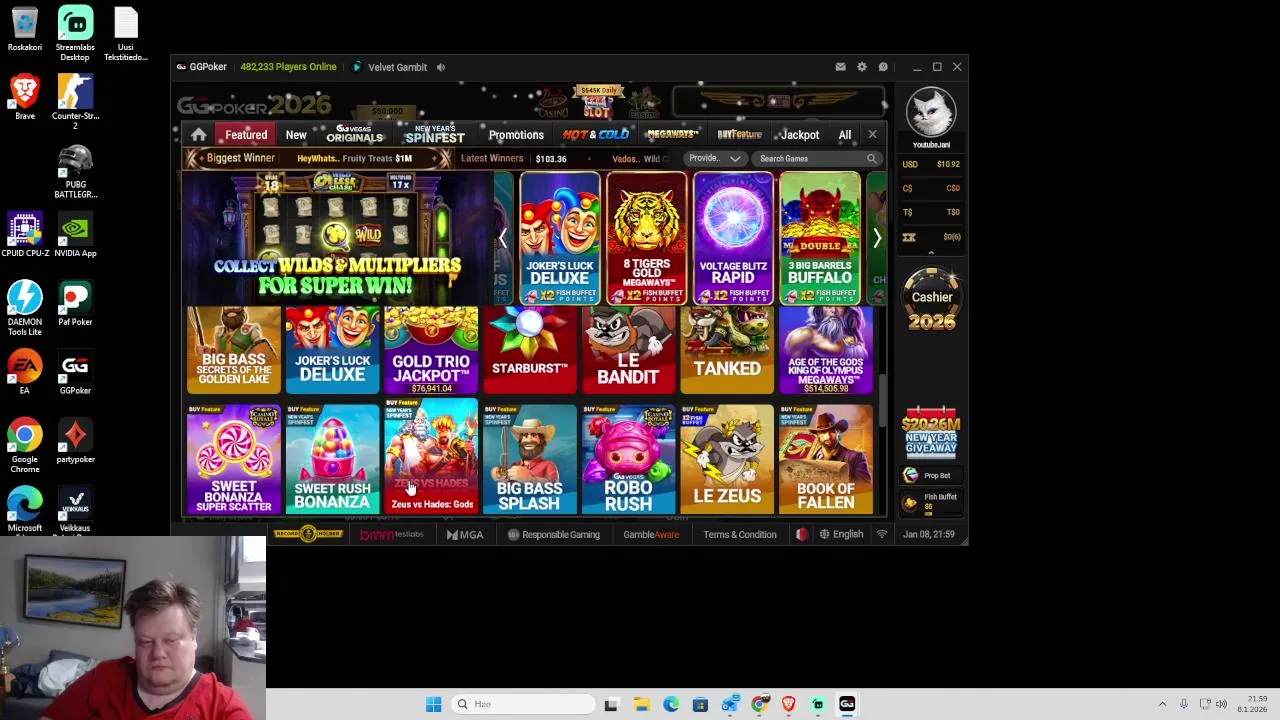1280x720 pixels.
Task: Collapse the balance list chevron
Action: tap(931, 253)
